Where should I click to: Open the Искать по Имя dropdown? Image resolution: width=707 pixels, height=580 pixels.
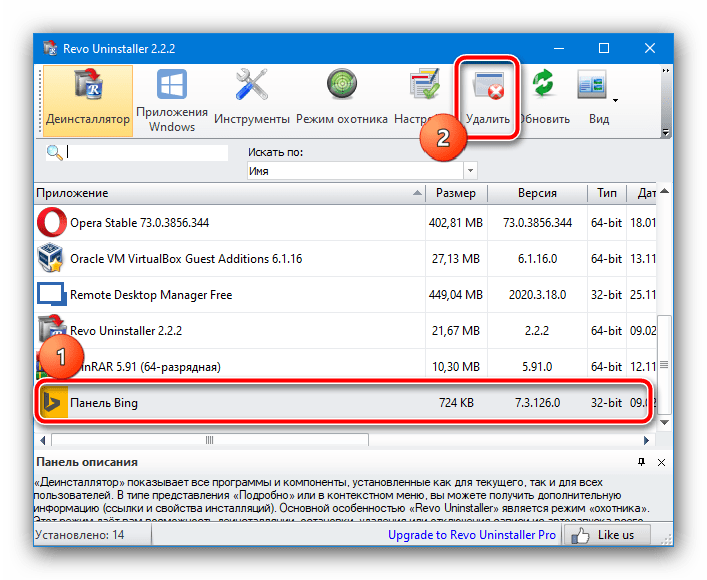[x=362, y=171]
